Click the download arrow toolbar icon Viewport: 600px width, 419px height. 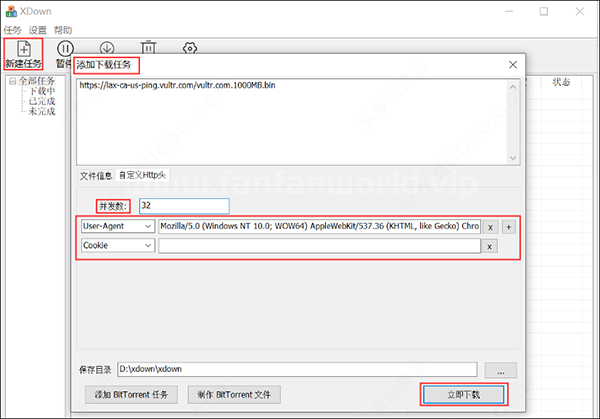point(107,47)
